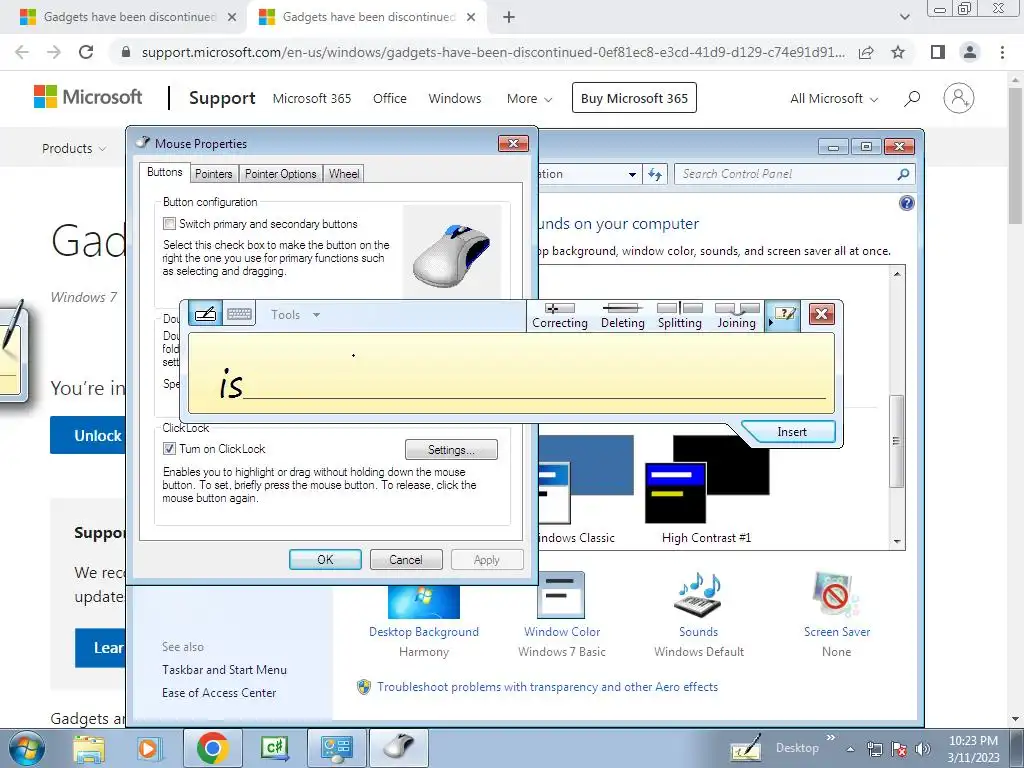Open the Microsoft site search magnifier
This screenshot has width=1024, height=768.
912,99
